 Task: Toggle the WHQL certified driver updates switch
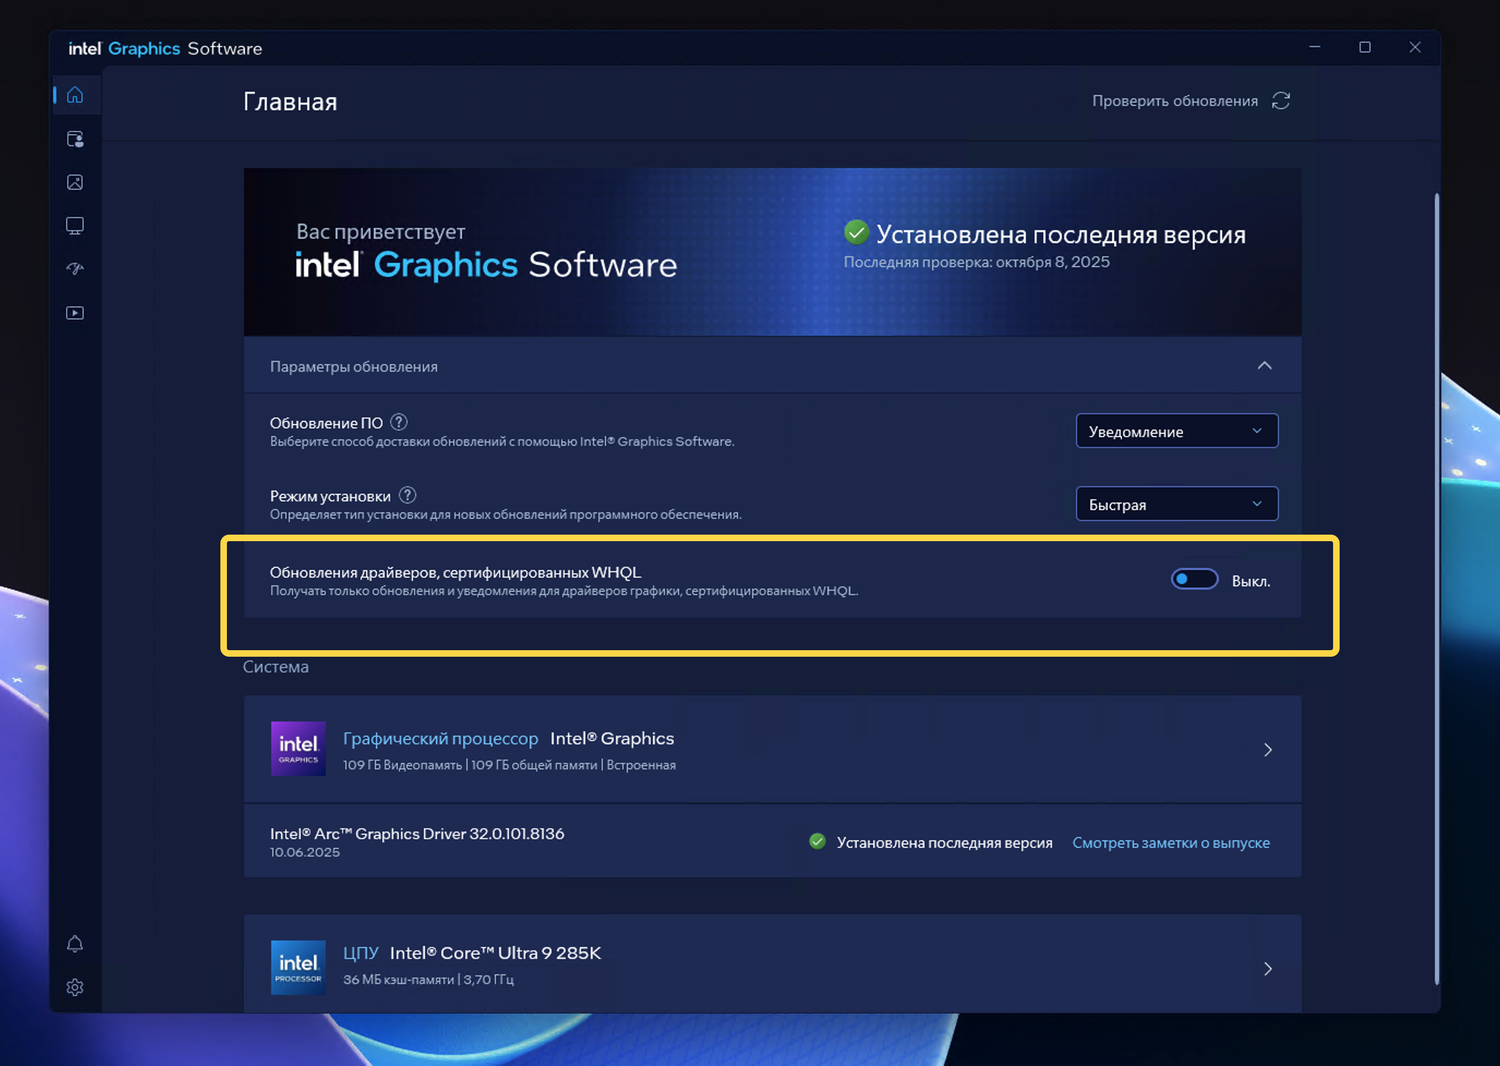point(1194,580)
